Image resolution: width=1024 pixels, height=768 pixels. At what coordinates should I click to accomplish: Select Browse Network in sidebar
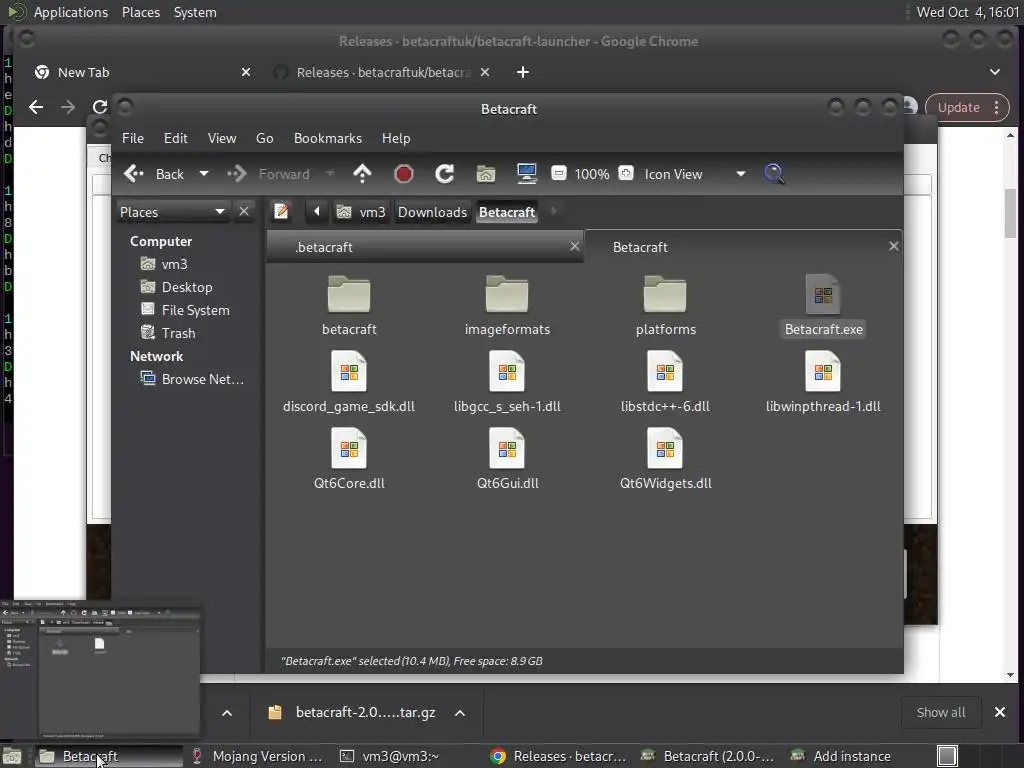(x=193, y=379)
